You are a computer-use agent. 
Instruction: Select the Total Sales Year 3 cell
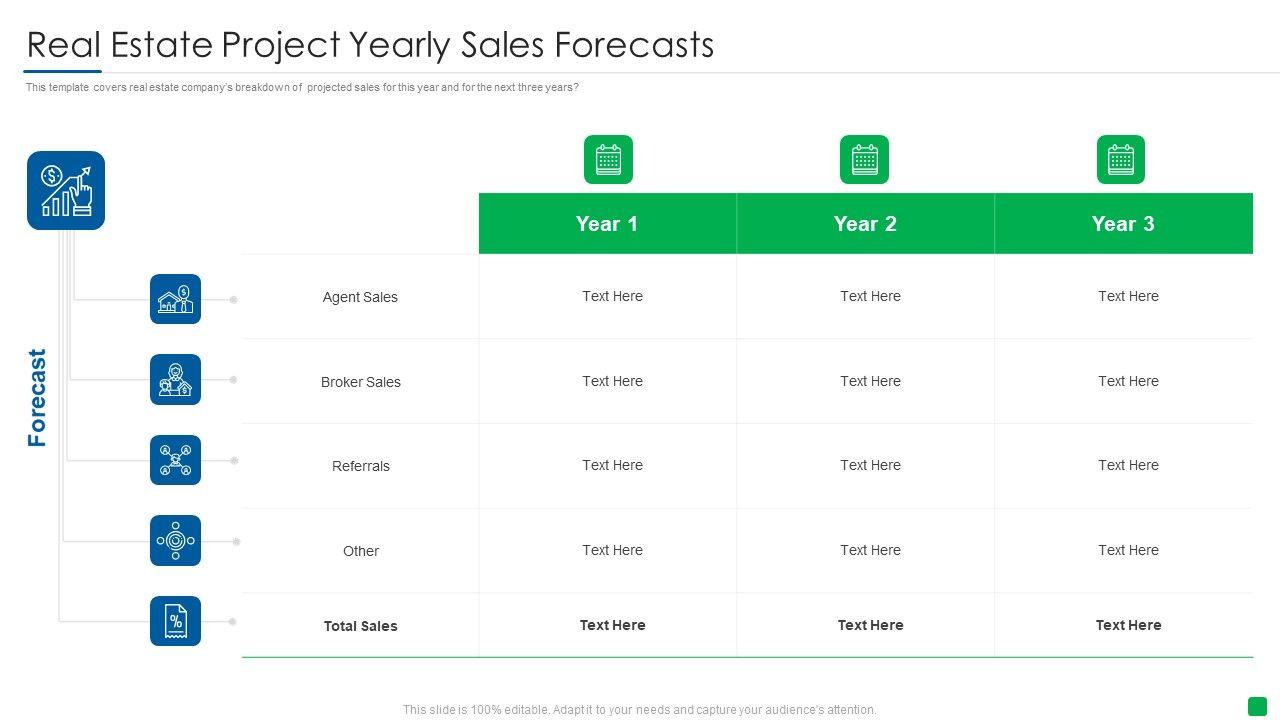(1128, 625)
